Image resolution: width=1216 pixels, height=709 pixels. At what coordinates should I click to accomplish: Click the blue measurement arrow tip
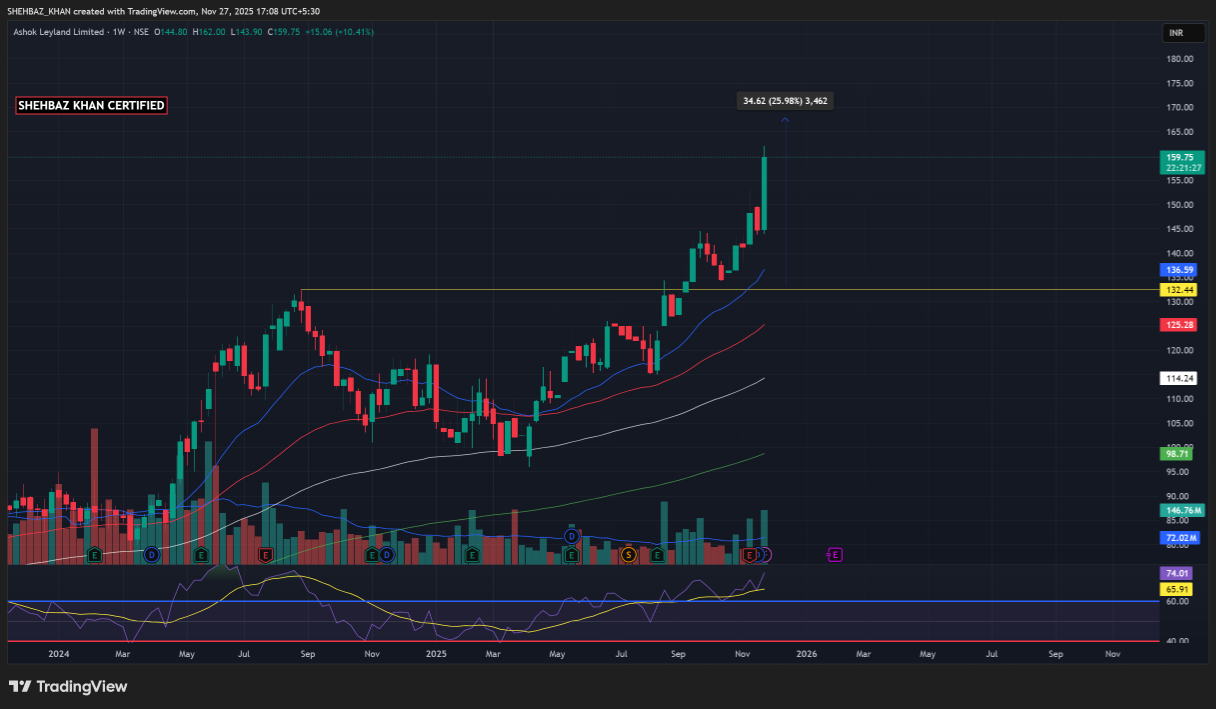(x=785, y=120)
